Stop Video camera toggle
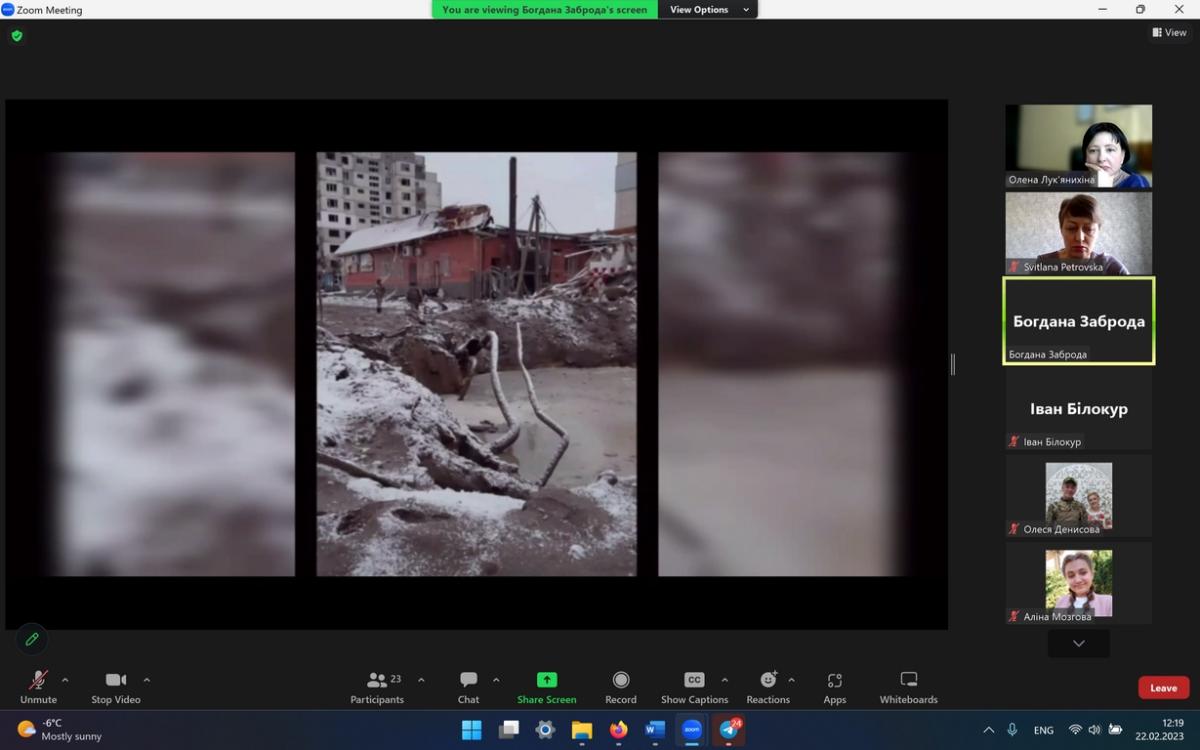Screen dimensions: 1200x750 pos(116,686)
